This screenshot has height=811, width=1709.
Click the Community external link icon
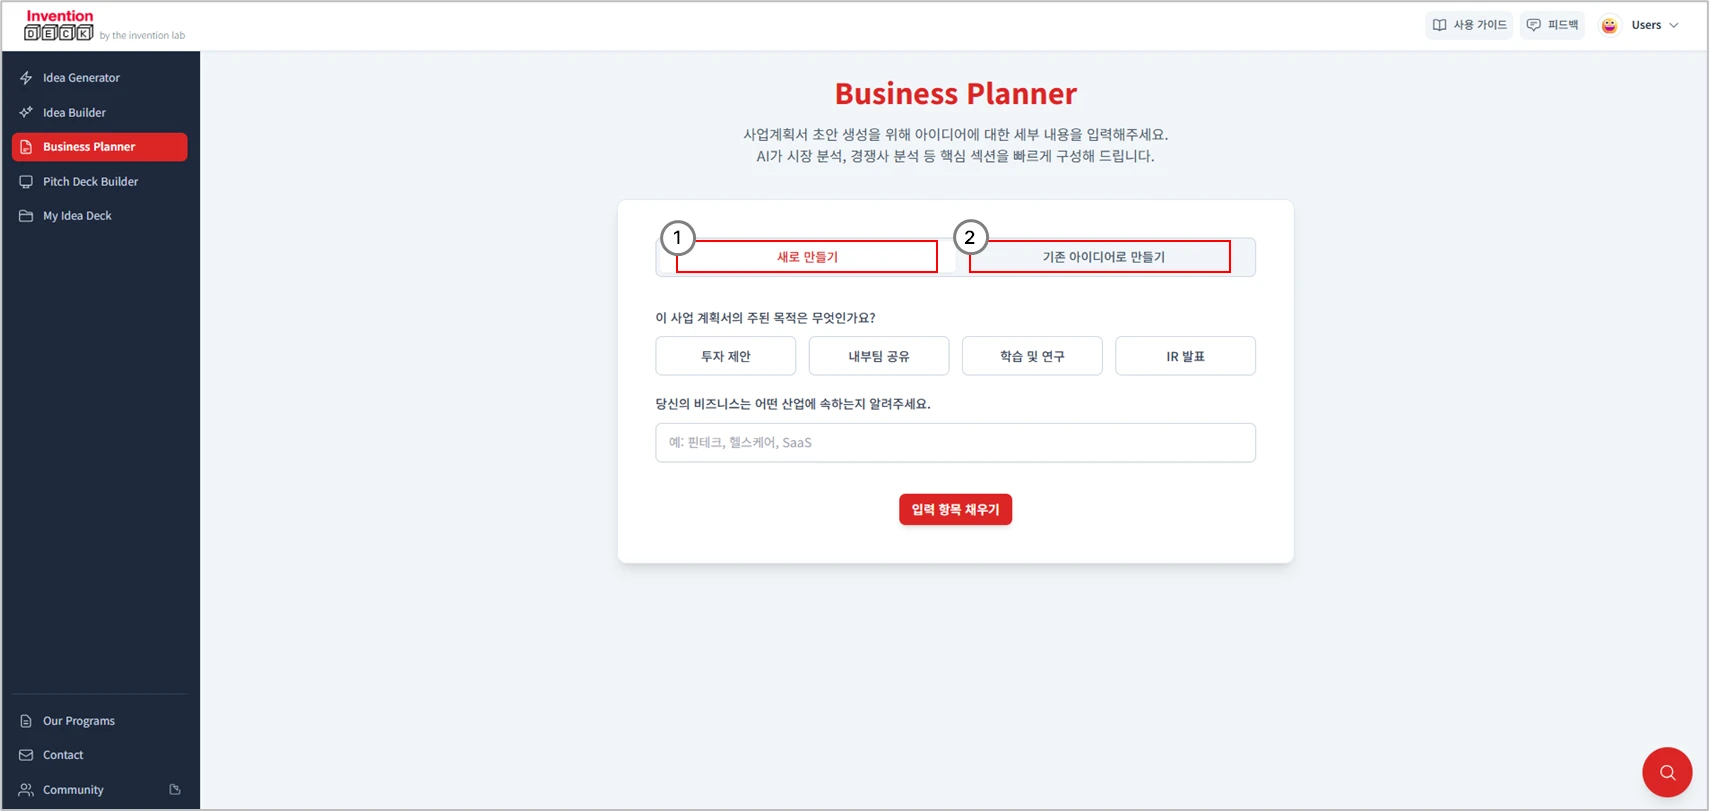point(175,790)
